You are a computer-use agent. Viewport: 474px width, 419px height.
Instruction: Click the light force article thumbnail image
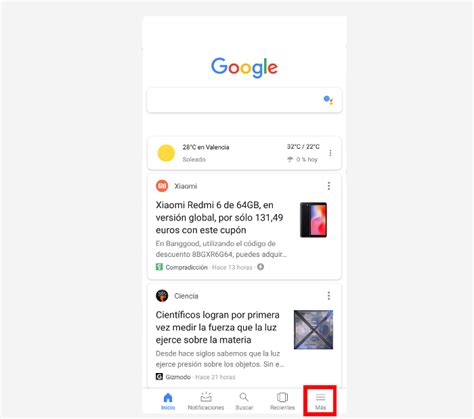pos(313,330)
